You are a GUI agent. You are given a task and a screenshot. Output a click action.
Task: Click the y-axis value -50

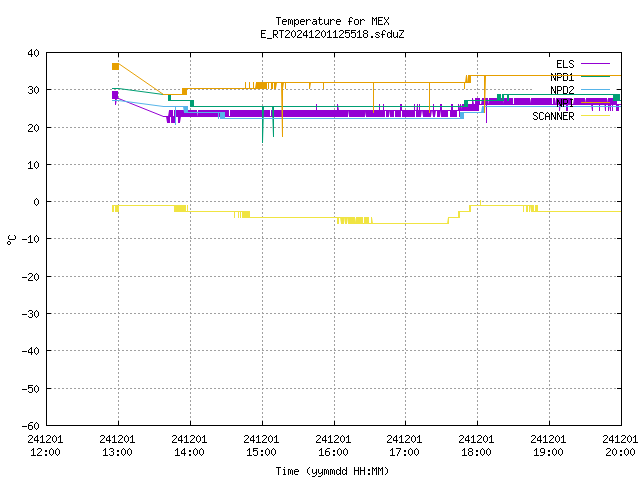[x=31, y=389]
